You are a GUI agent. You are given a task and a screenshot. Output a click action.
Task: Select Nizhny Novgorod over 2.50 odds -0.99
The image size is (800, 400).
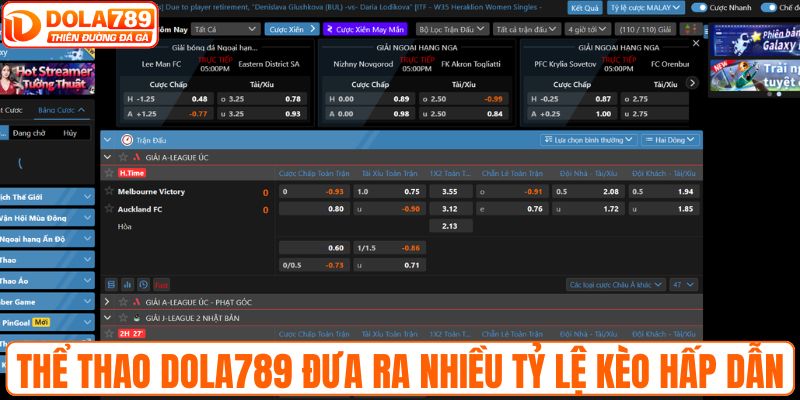(464, 99)
